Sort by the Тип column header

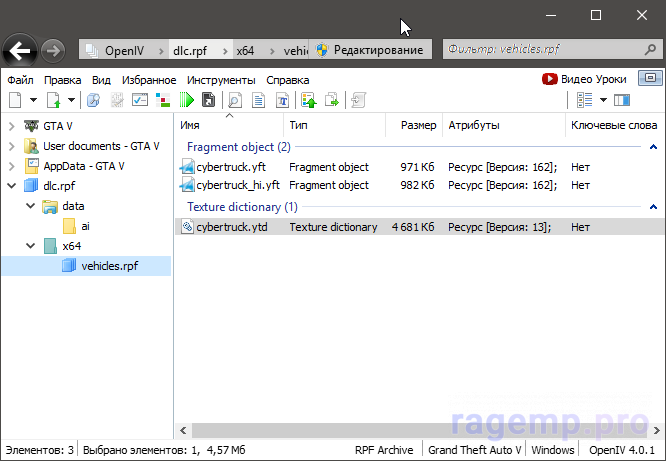pyautogui.click(x=334, y=125)
